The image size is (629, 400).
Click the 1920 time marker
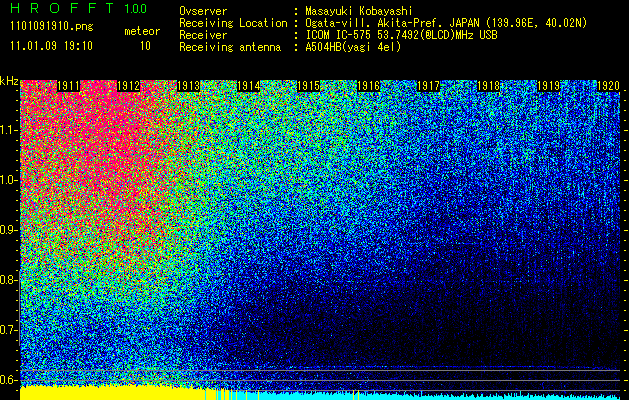pos(609,86)
